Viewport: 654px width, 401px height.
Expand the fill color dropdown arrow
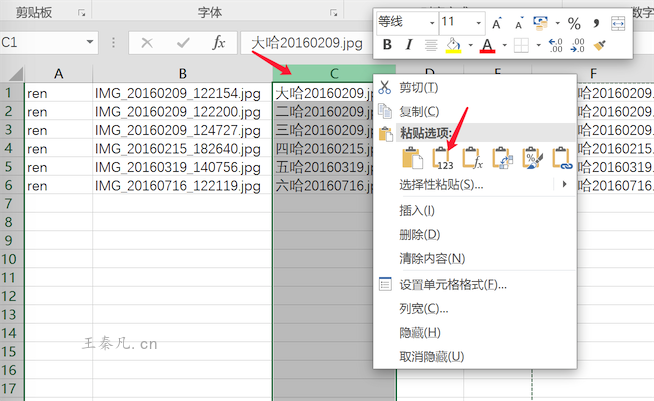tap(470, 45)
